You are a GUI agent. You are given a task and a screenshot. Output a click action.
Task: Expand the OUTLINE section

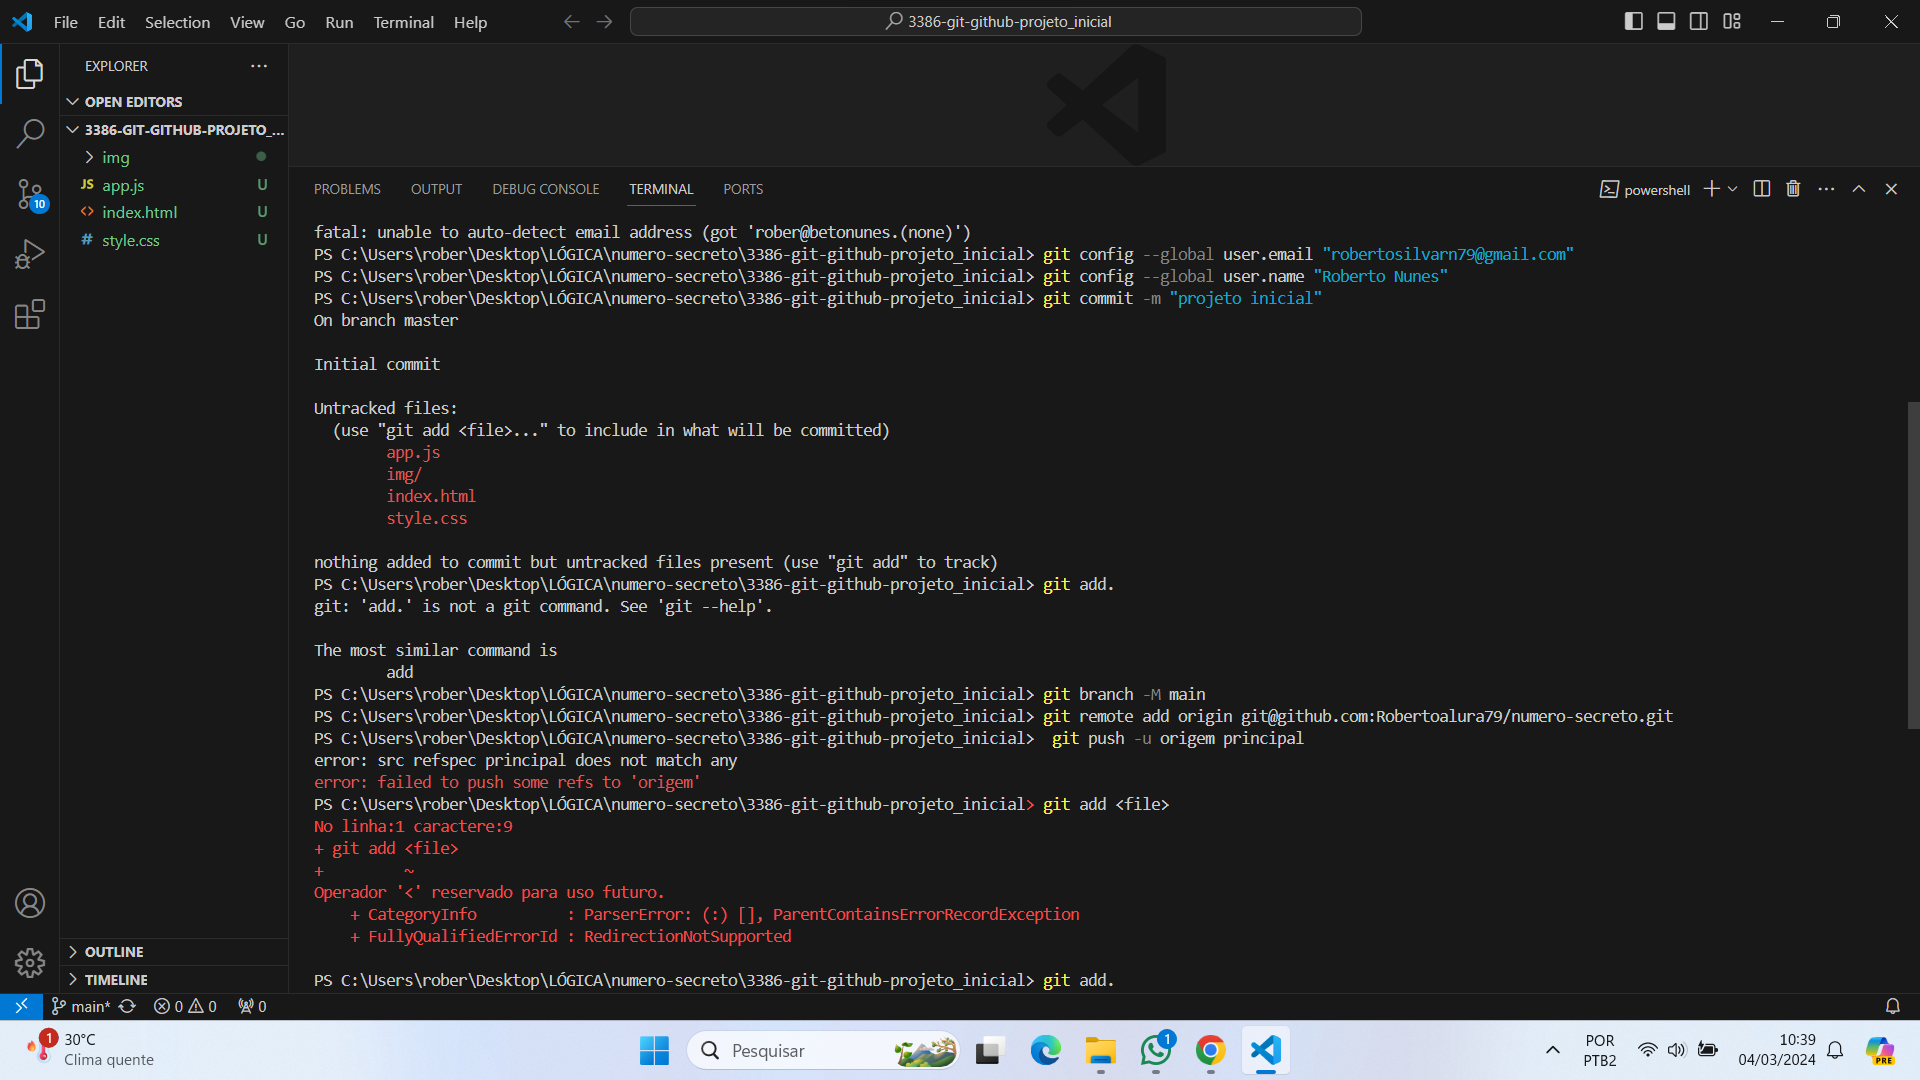pos(174,952)
